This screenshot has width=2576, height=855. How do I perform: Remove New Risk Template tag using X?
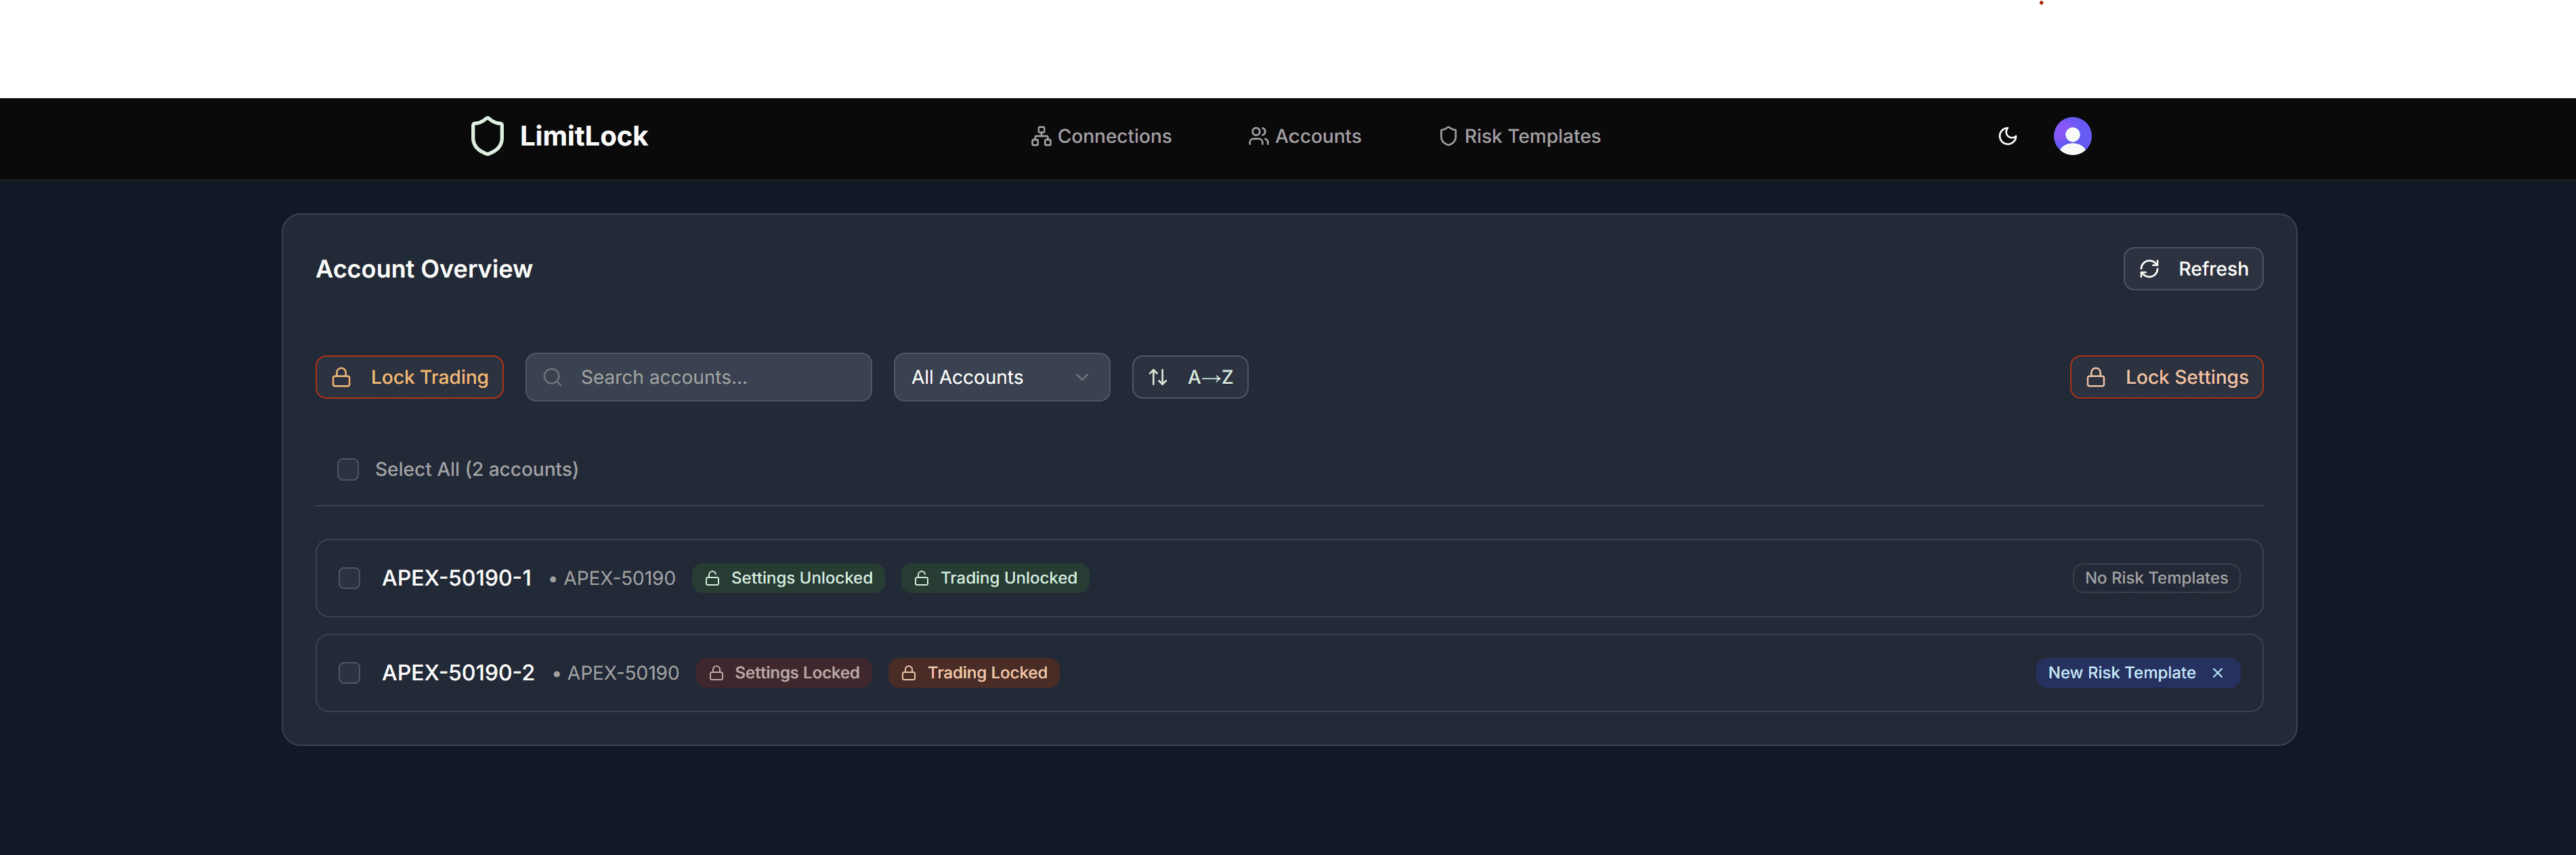click(2218, 673)
